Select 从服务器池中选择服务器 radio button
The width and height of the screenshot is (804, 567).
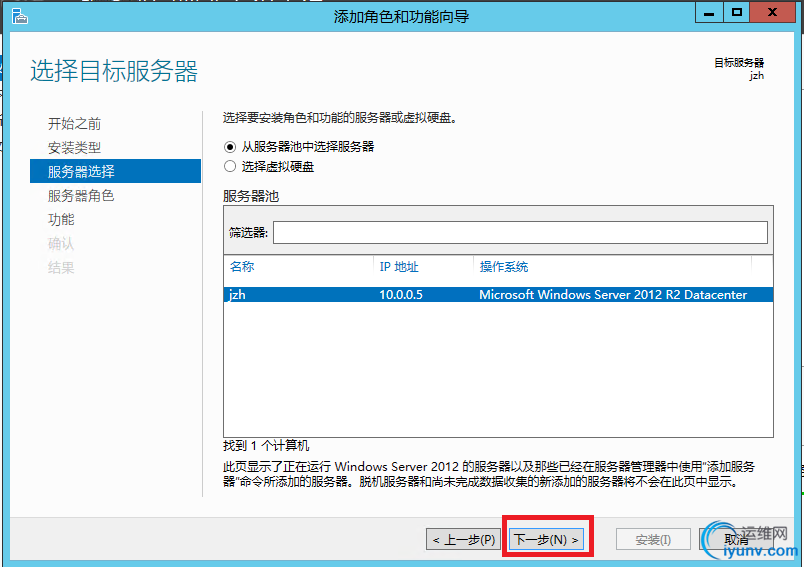[230, 147]
